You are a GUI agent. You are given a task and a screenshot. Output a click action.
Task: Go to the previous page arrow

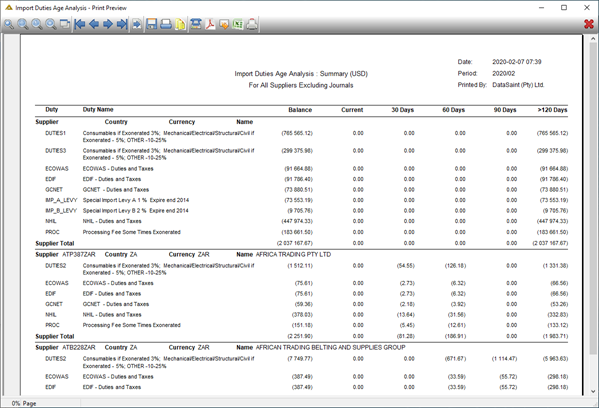[94, 24]
